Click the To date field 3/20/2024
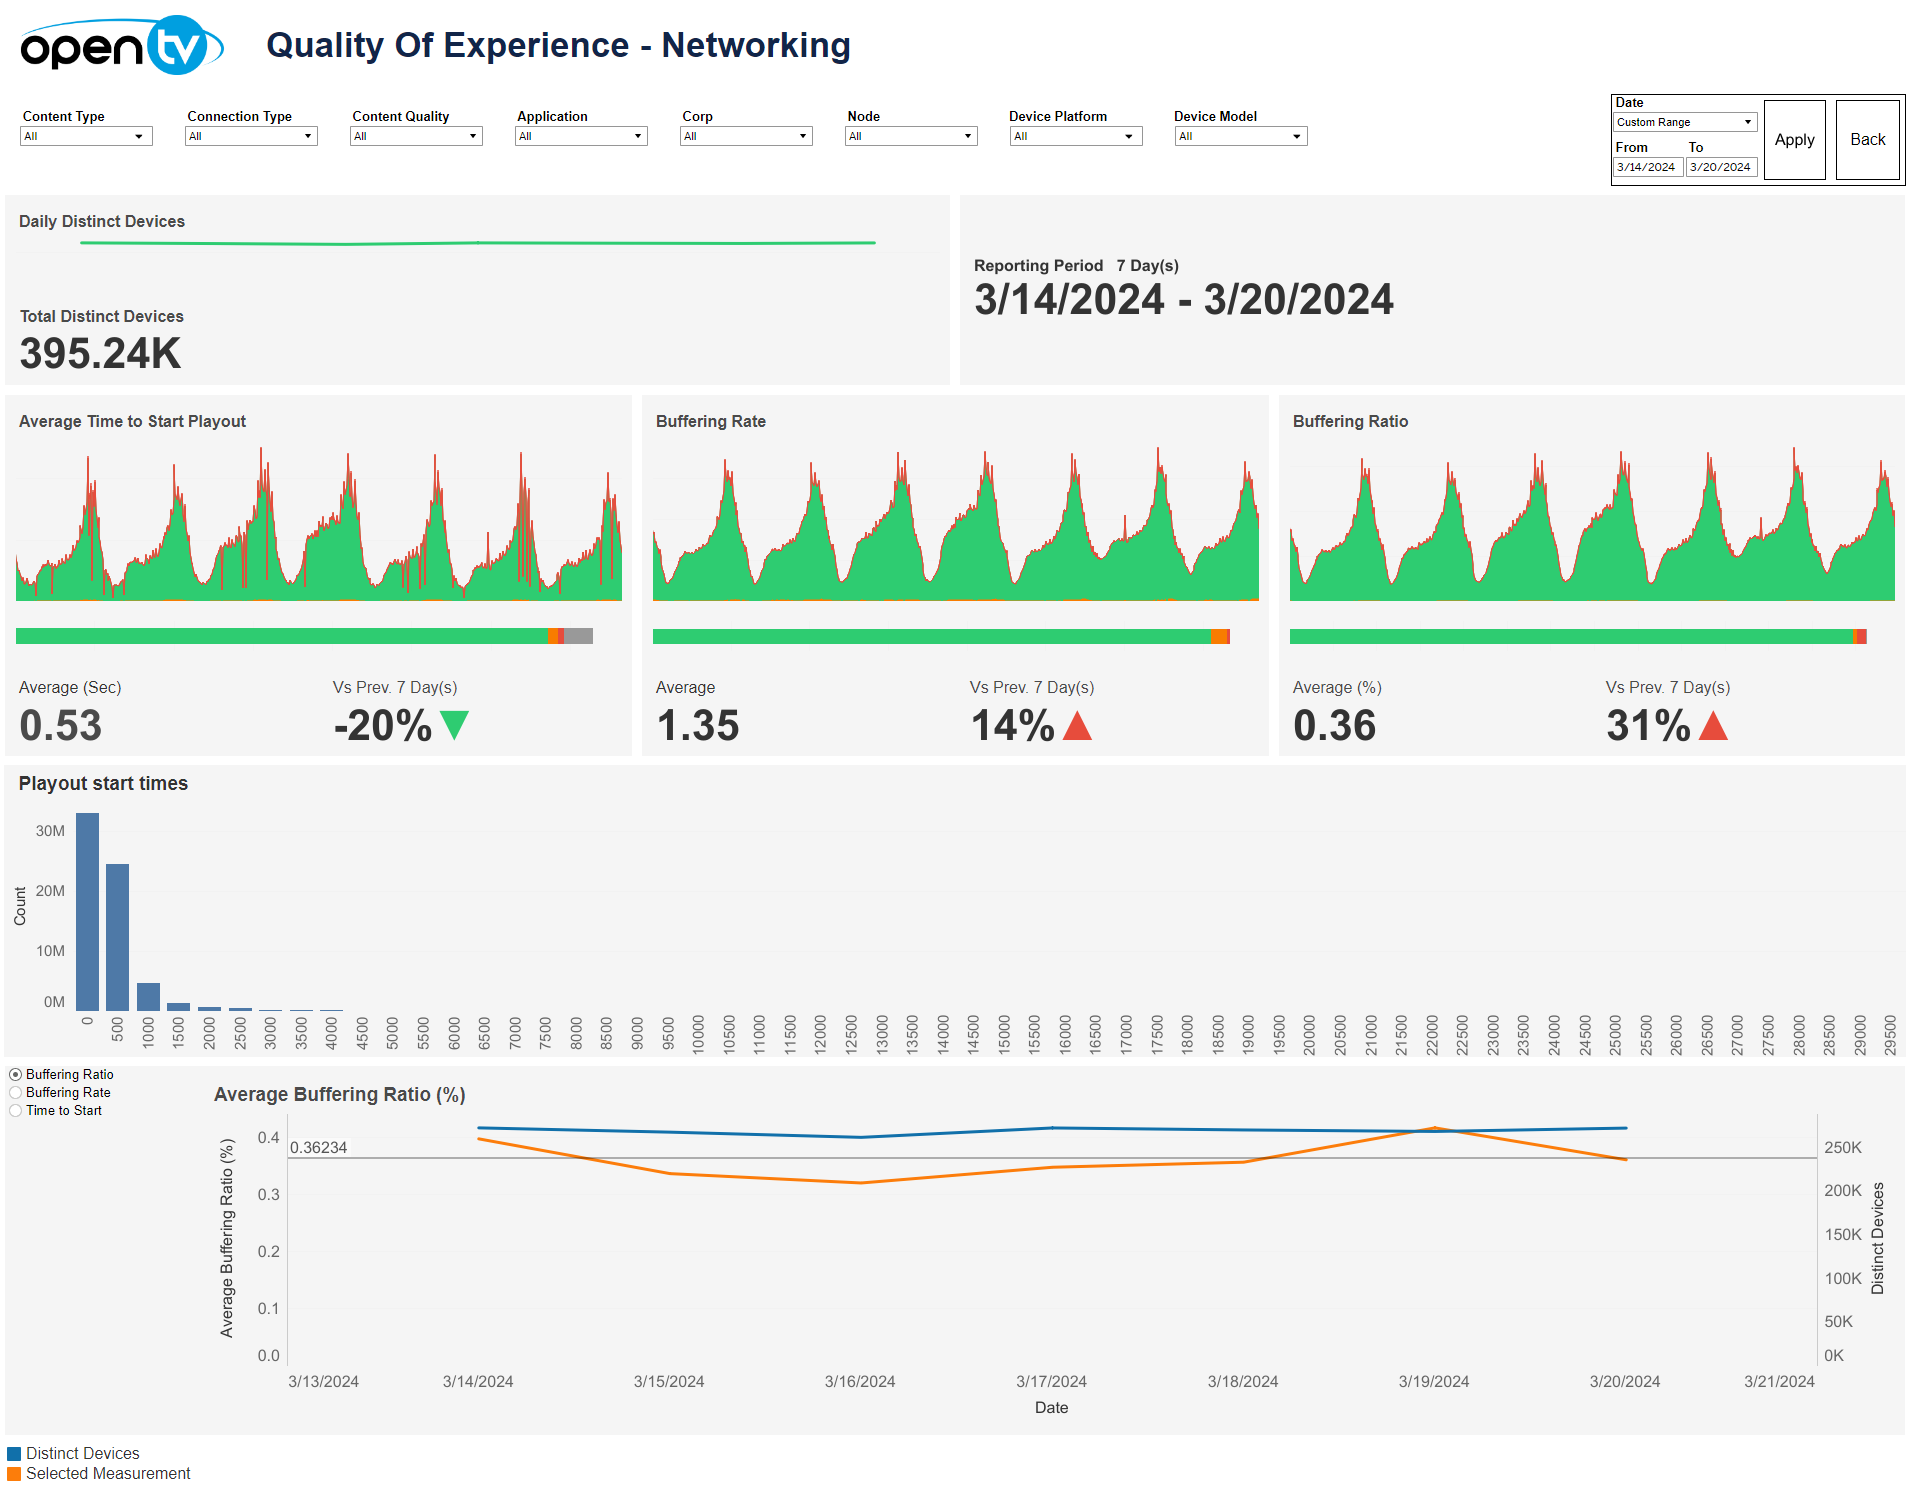The height and width of the screenshot is (1493, 1920). pyautogui.click(x=1721, y=167)
